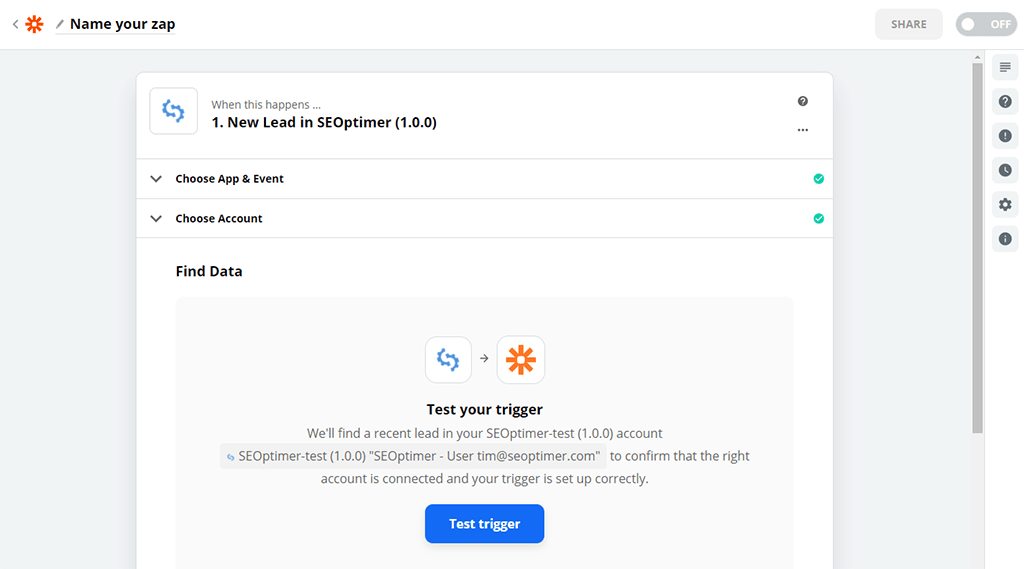The width and height of the screenshot is (1024, 569).
Task: Open the help question mark in right sidebar
Action: click(1005, 102)
